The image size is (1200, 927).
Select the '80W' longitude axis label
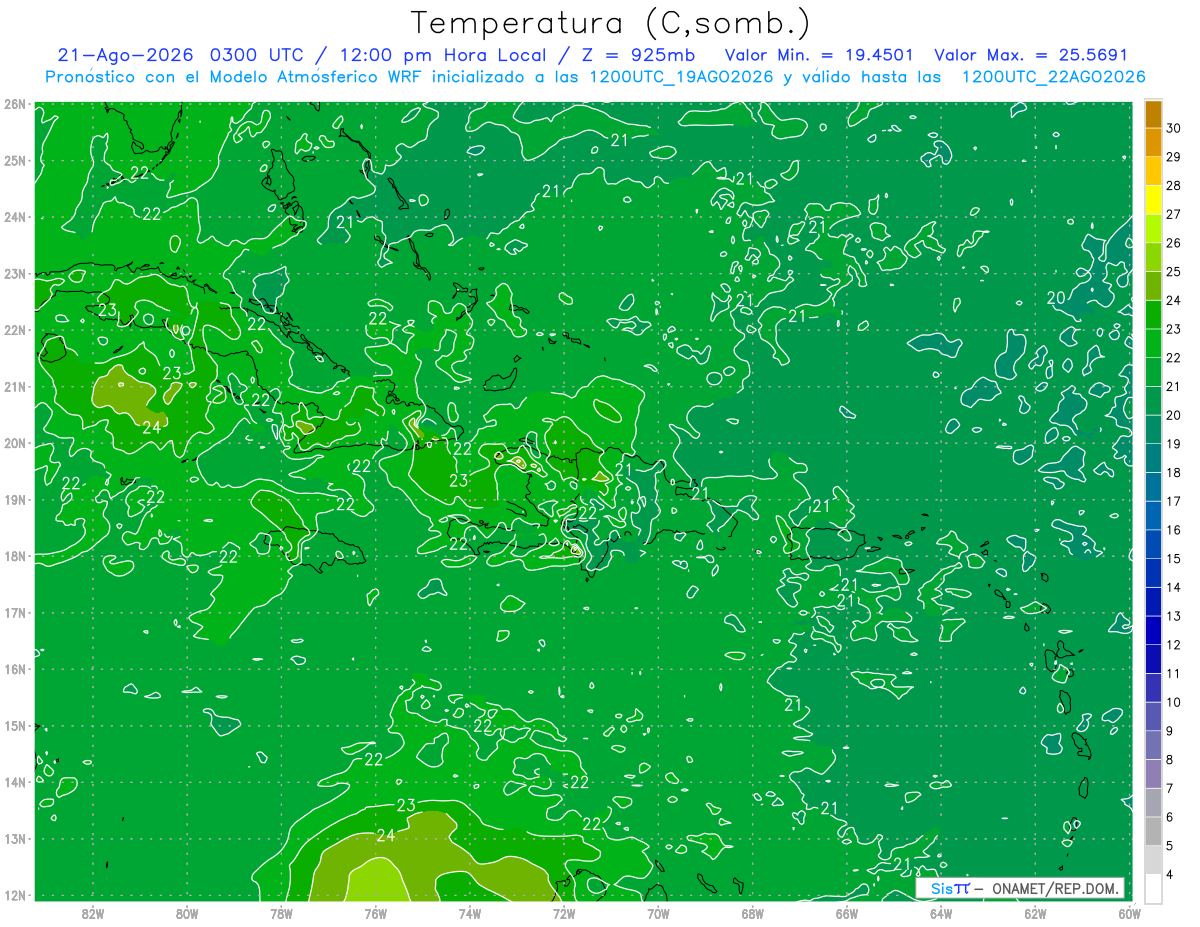click(187, 913)
